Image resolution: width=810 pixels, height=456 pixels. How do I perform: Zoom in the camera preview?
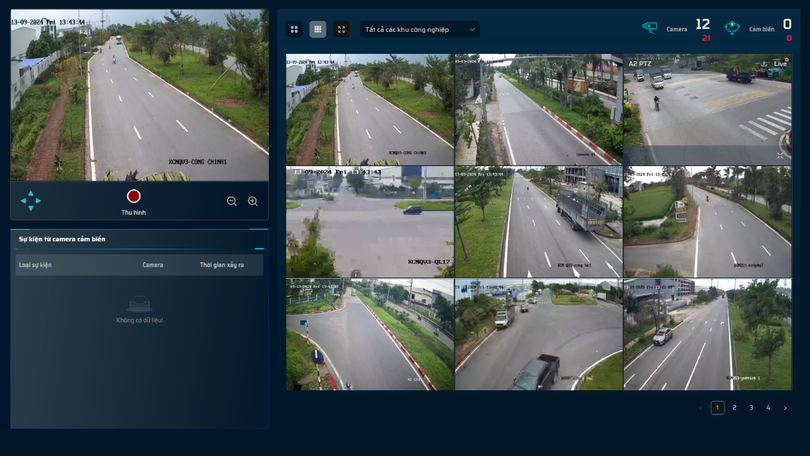253,201
